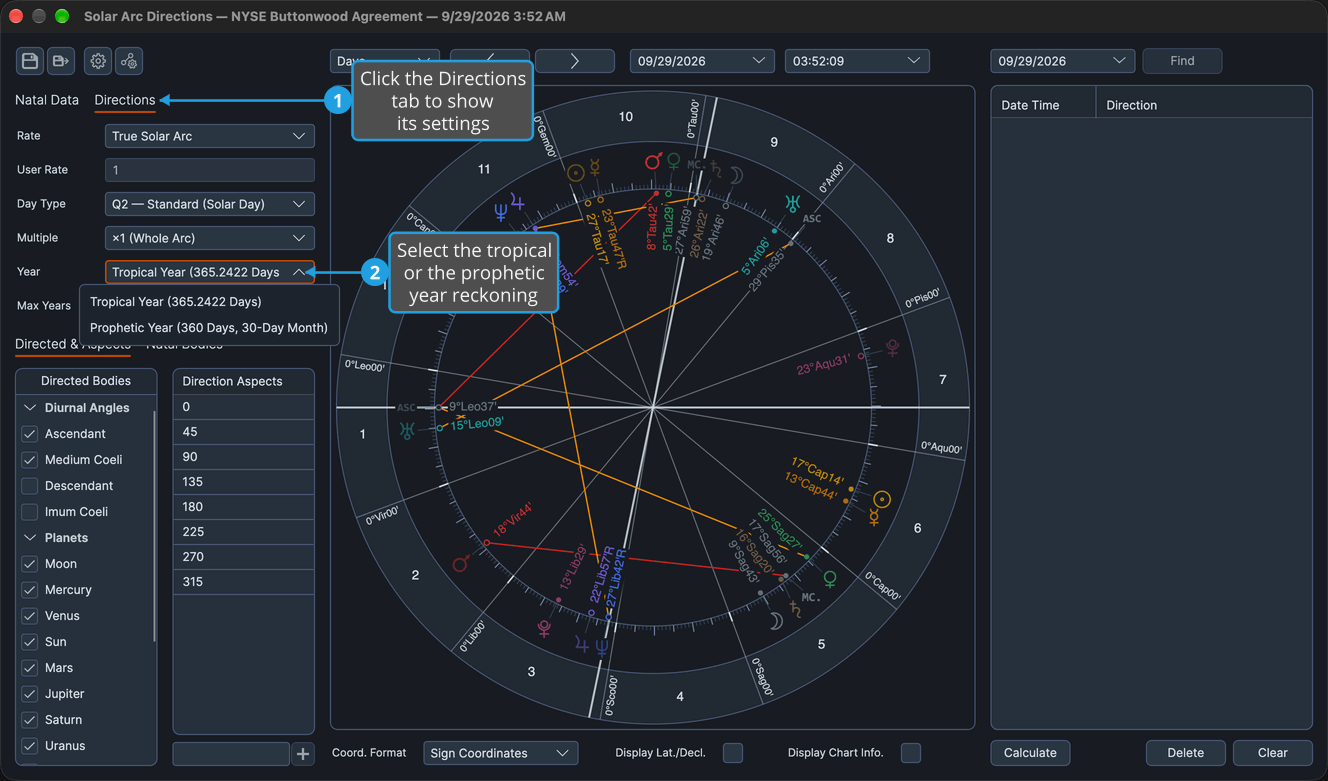The height and width of the screenshot is (781, 1328).
Task: Open the chart date dropdown 09/29/2026
Action: pos(702,61)
